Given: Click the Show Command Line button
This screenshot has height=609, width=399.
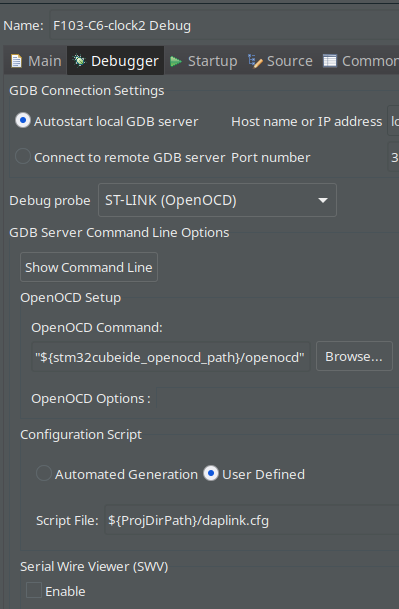Looking at the screenshot, I should tap(89, 267).
